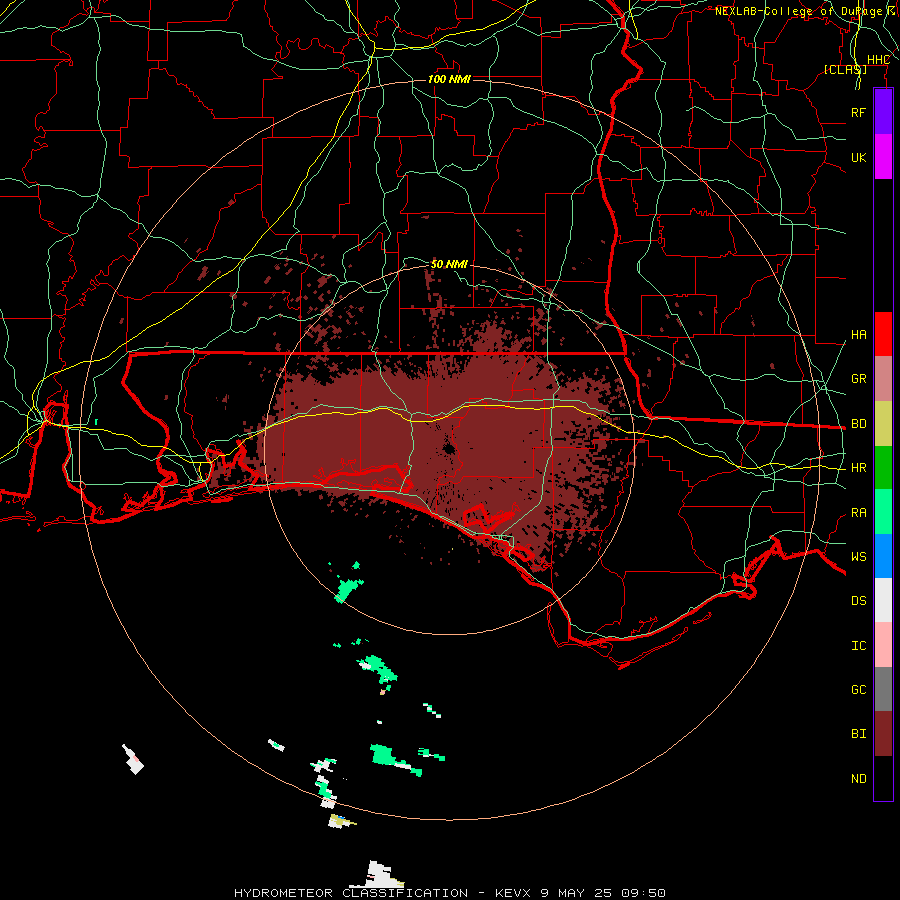Click the BI dark red legend swatch
Screen dimensions: 900x900
tap(883, 734)
